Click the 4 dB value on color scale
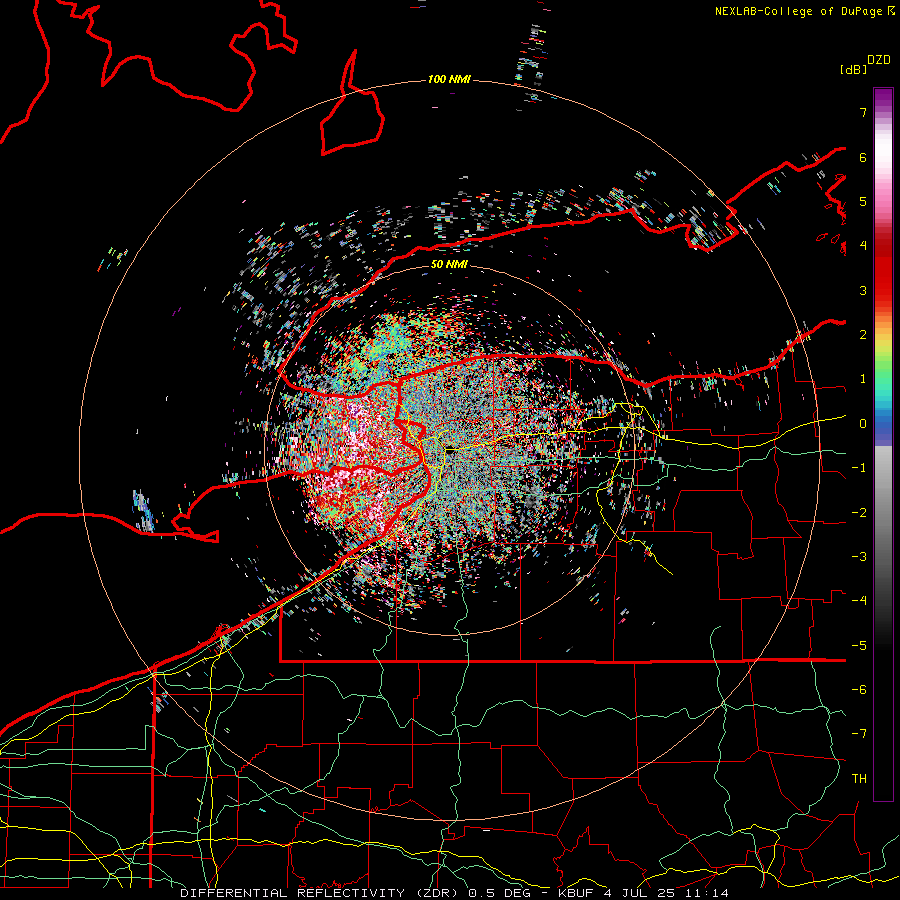This screenshot has width=900, height=900. [x=863, y=246]
